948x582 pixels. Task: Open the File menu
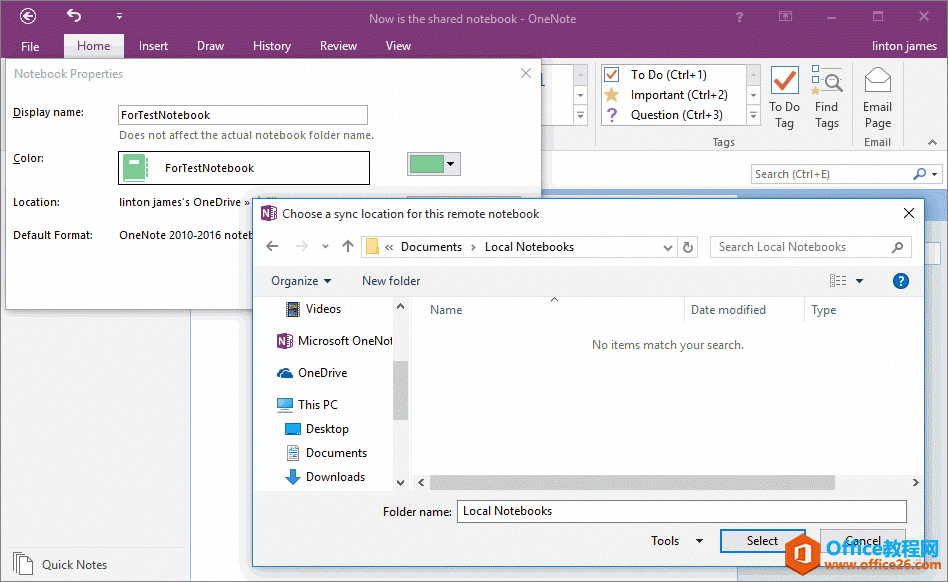pyautogui.click(x=30, y=46)
